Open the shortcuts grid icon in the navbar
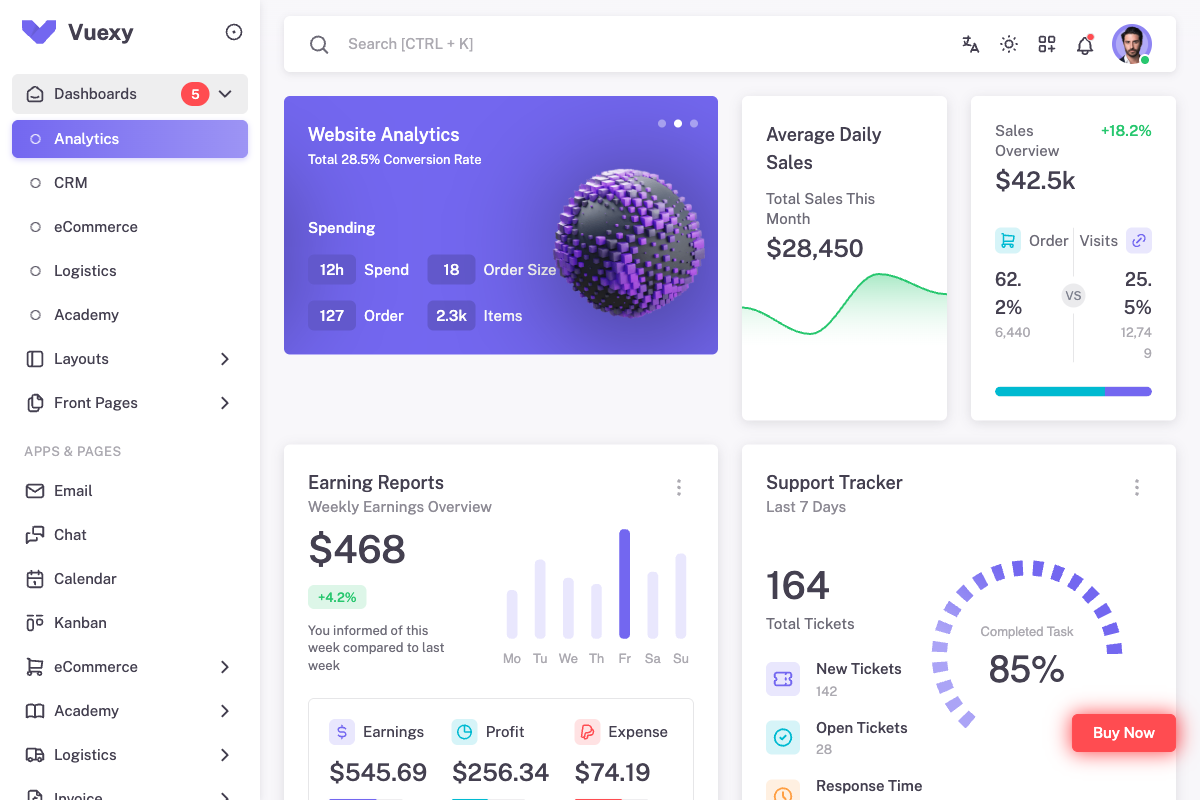Viewport: 1200px width, 800px height. coord(1046,44)
